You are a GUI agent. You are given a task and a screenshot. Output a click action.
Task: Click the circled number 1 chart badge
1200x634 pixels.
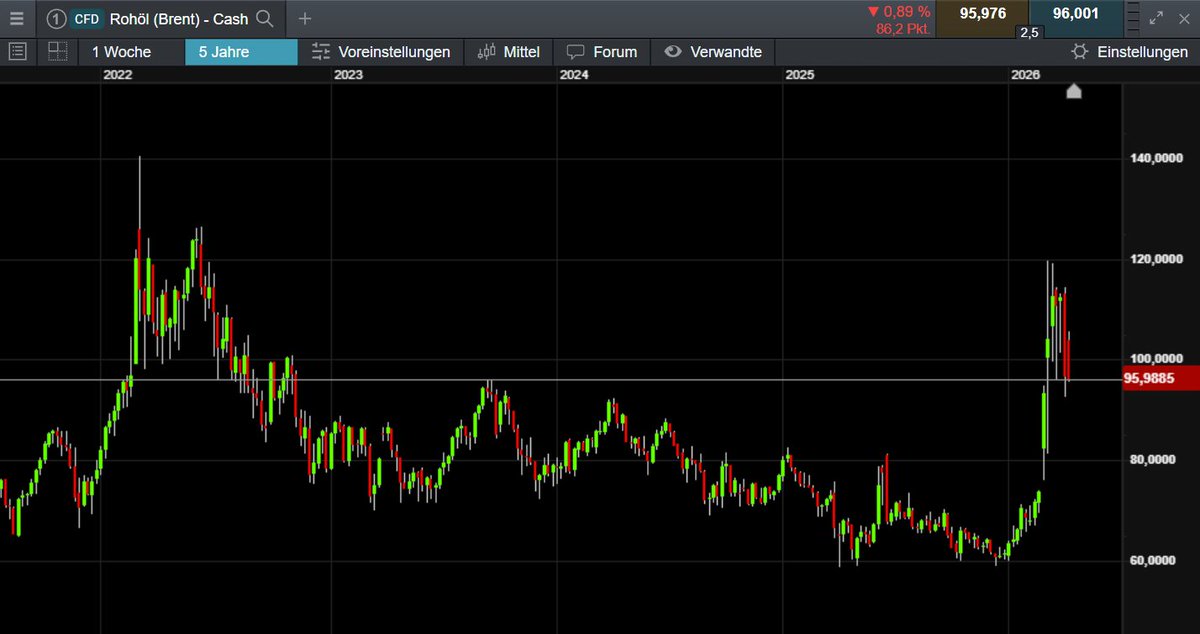click(x=57, y=18)
